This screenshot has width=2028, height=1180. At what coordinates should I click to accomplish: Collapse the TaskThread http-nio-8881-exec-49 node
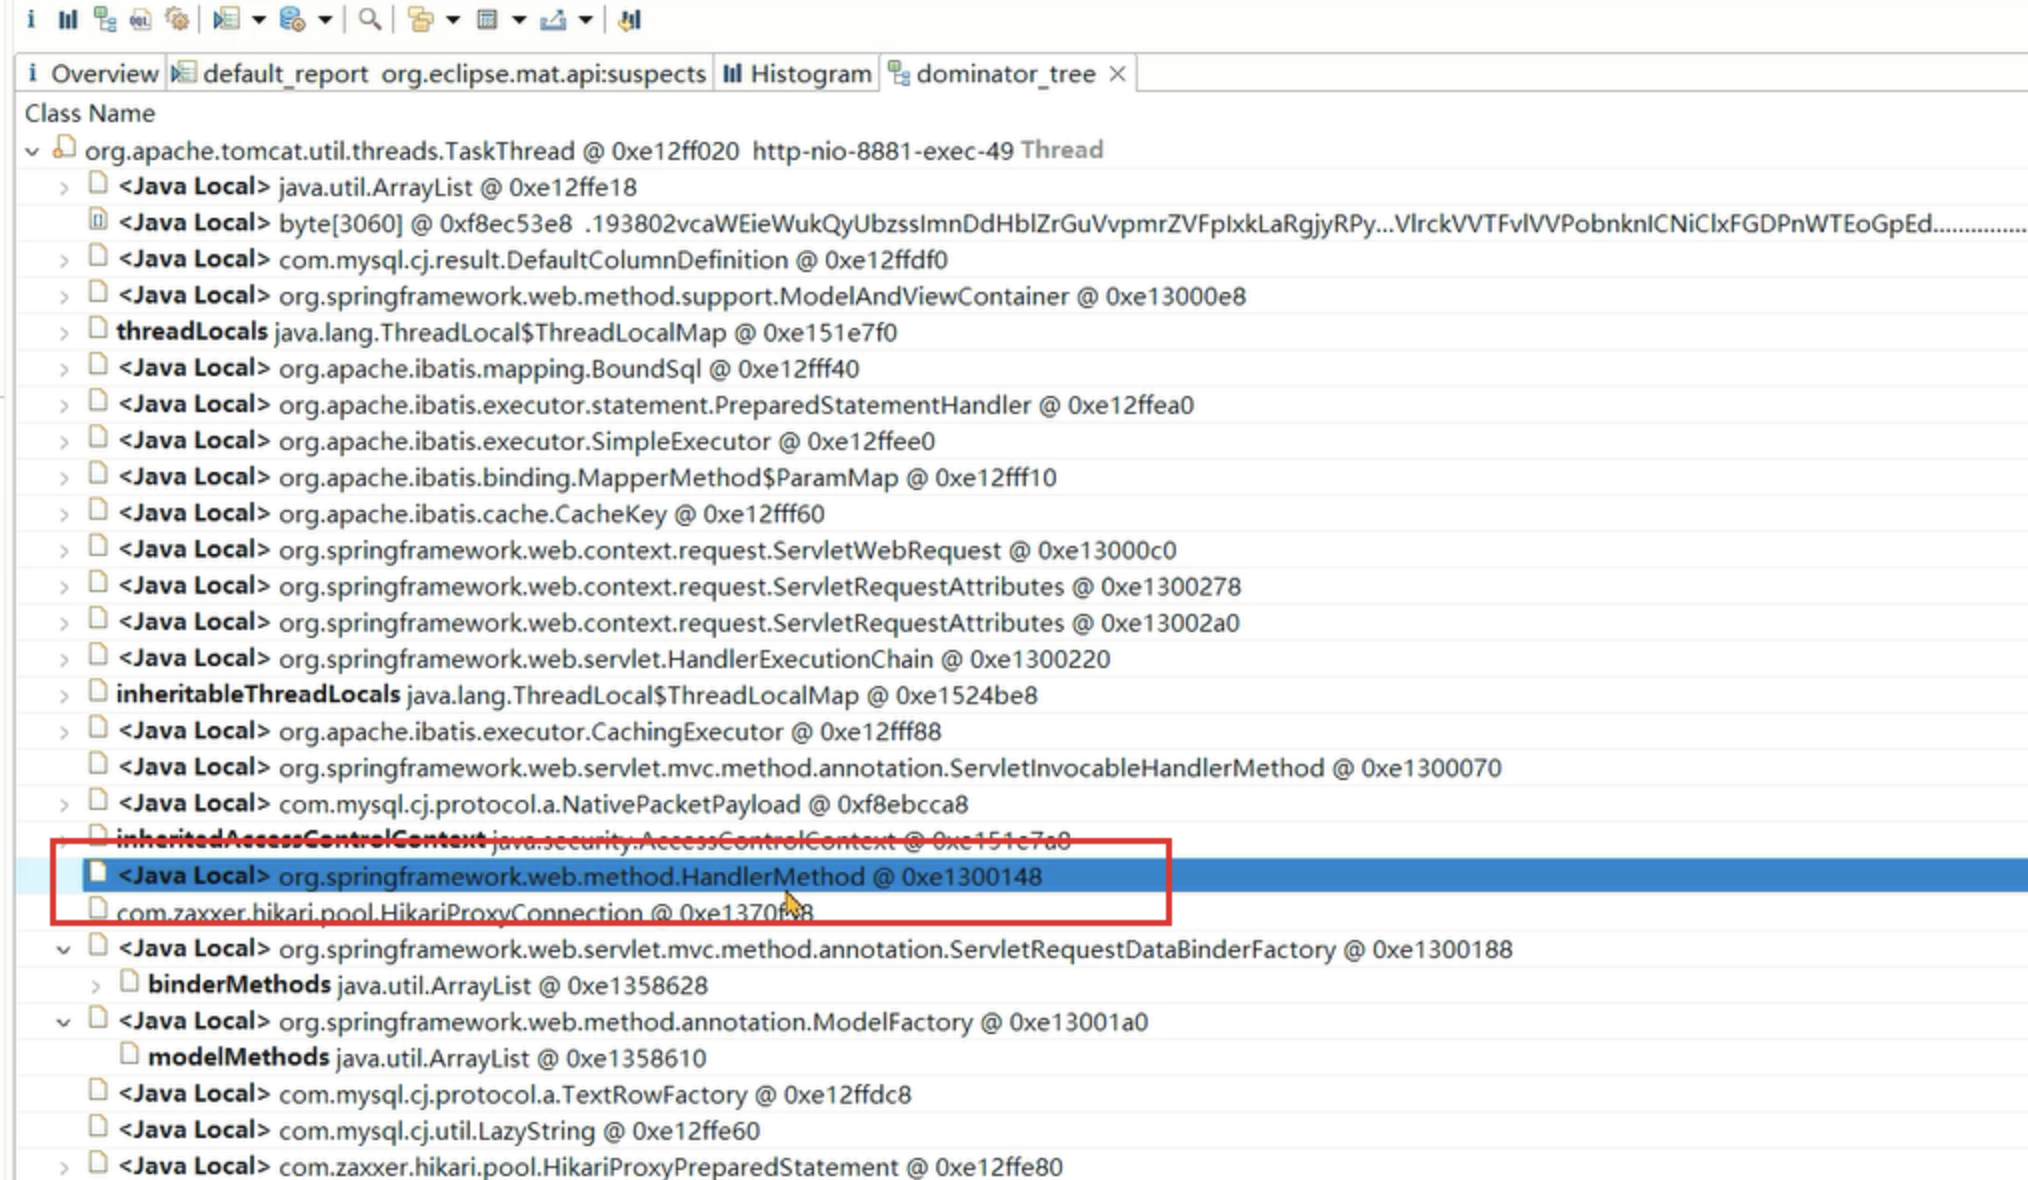pyautogui.click(x=32, y=151)
